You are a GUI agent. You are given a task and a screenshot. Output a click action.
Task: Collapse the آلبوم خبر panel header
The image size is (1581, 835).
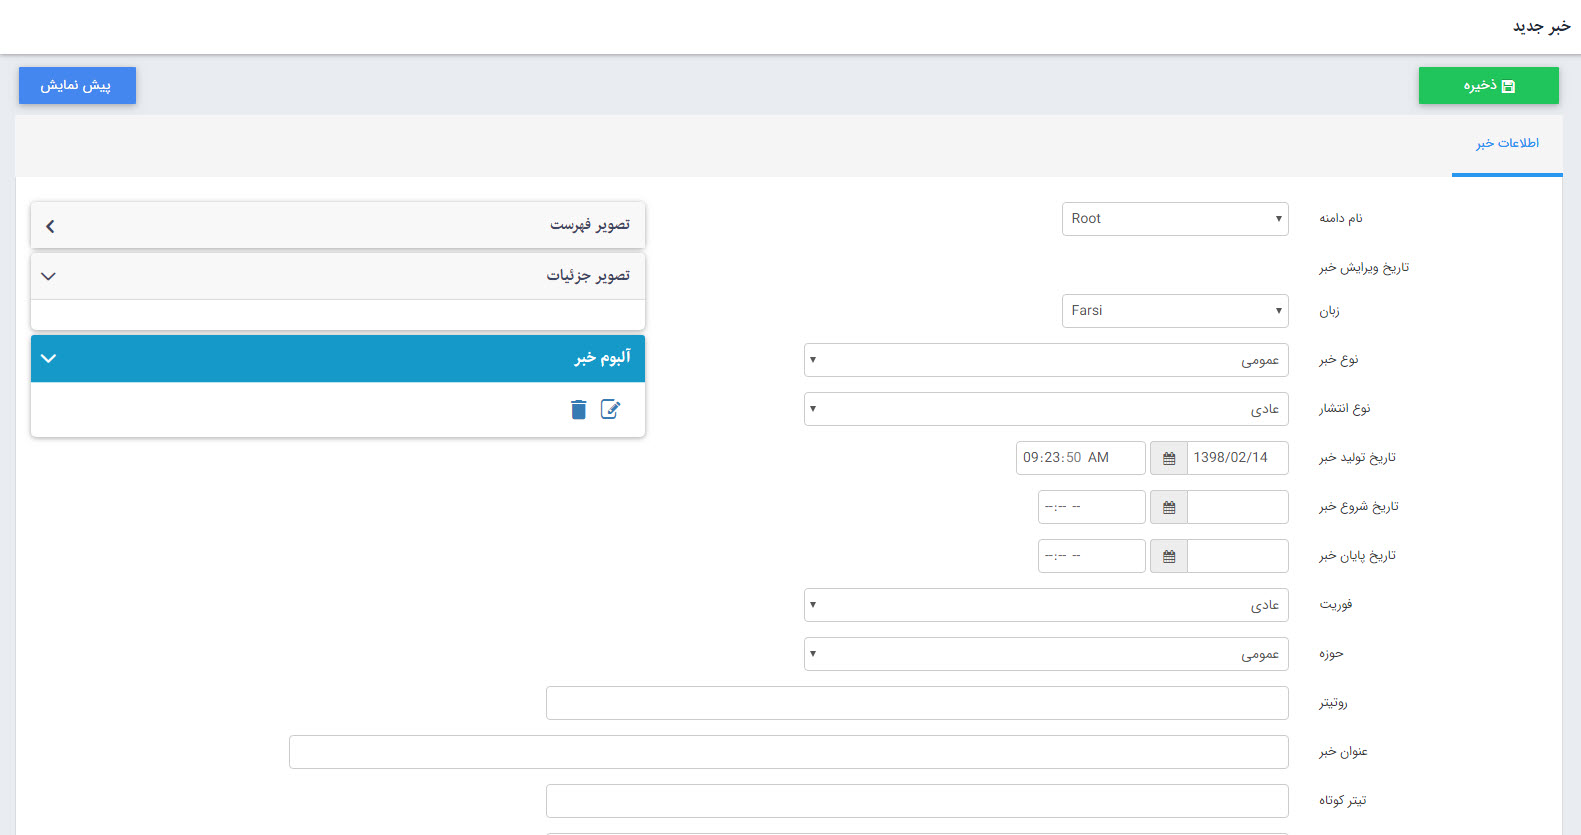(x=337, y=358)
